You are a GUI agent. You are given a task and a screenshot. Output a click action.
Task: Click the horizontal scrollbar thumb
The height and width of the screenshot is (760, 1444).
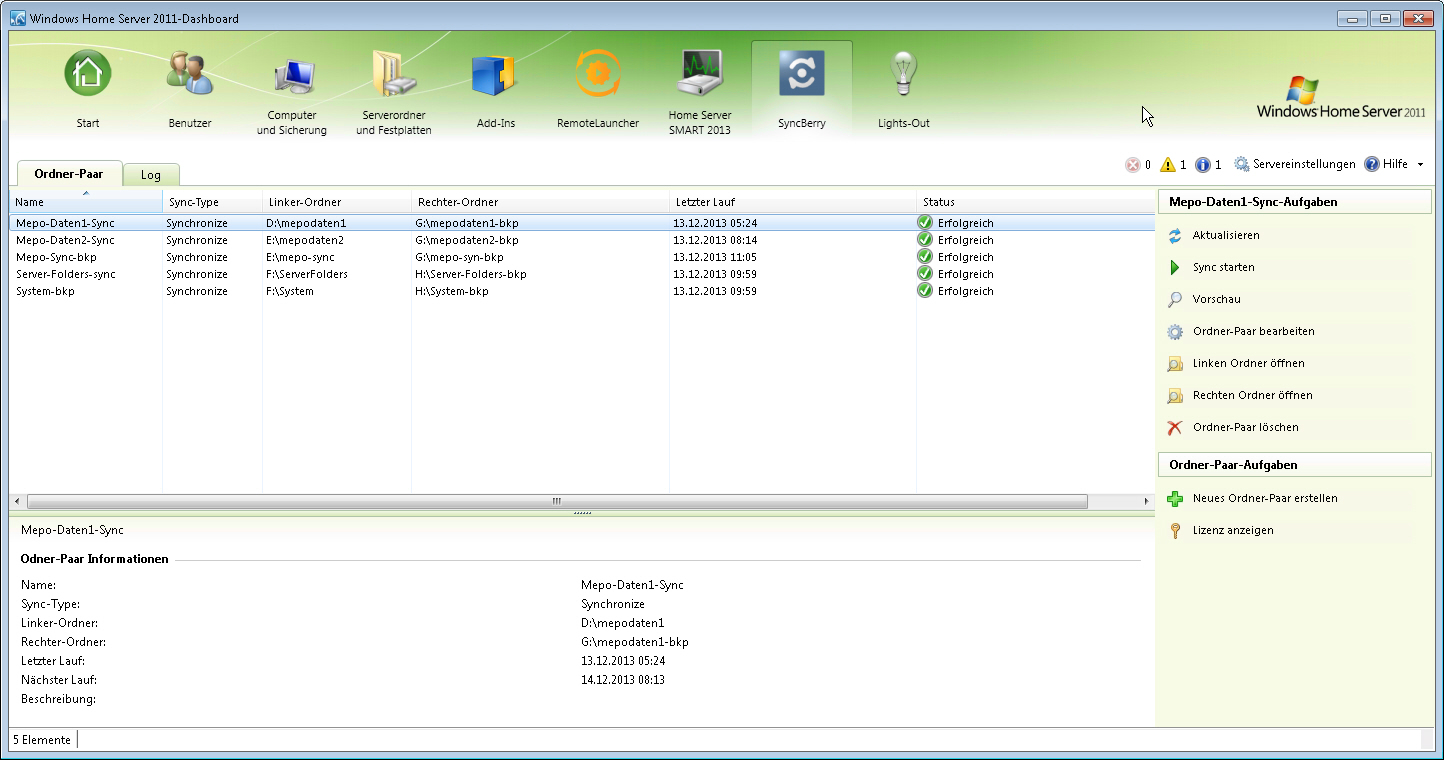coord(557,501)
